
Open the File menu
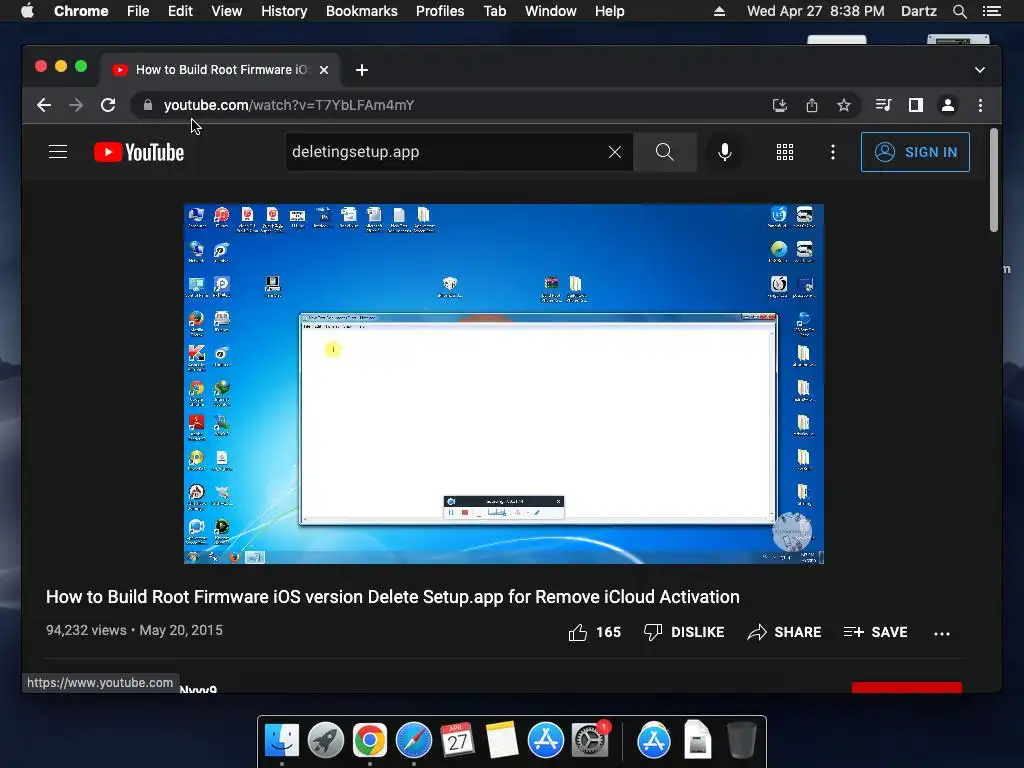pyautogui.click(x=138, y=11)
